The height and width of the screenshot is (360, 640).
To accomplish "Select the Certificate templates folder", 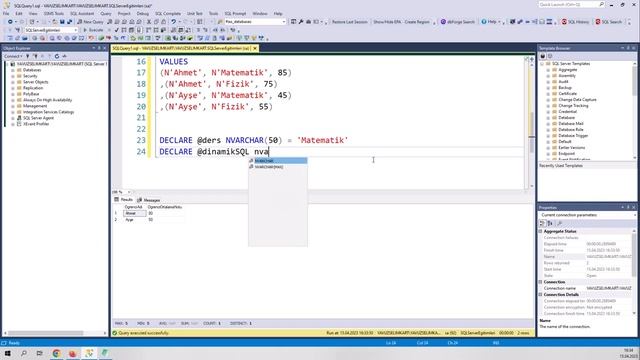I will (567, 94).
